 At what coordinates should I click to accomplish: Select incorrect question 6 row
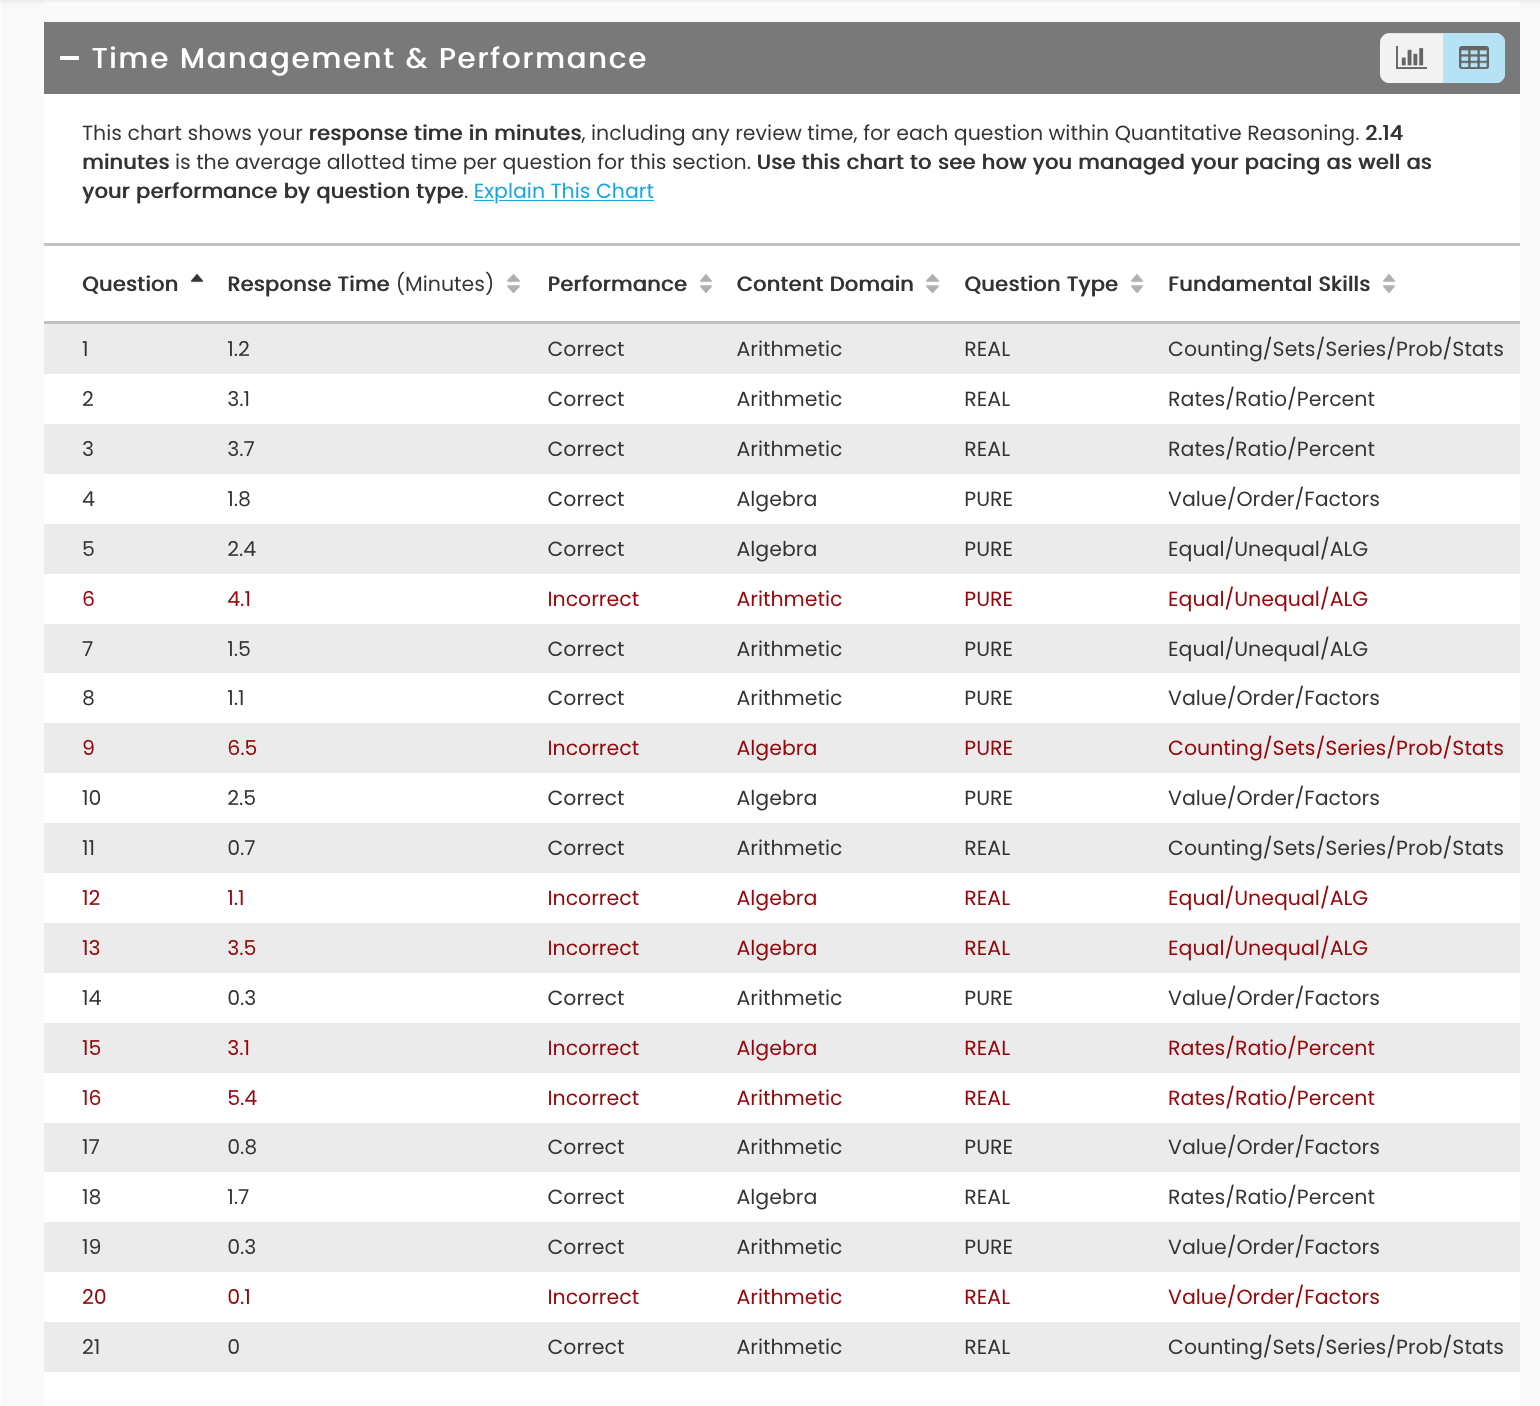88,599
